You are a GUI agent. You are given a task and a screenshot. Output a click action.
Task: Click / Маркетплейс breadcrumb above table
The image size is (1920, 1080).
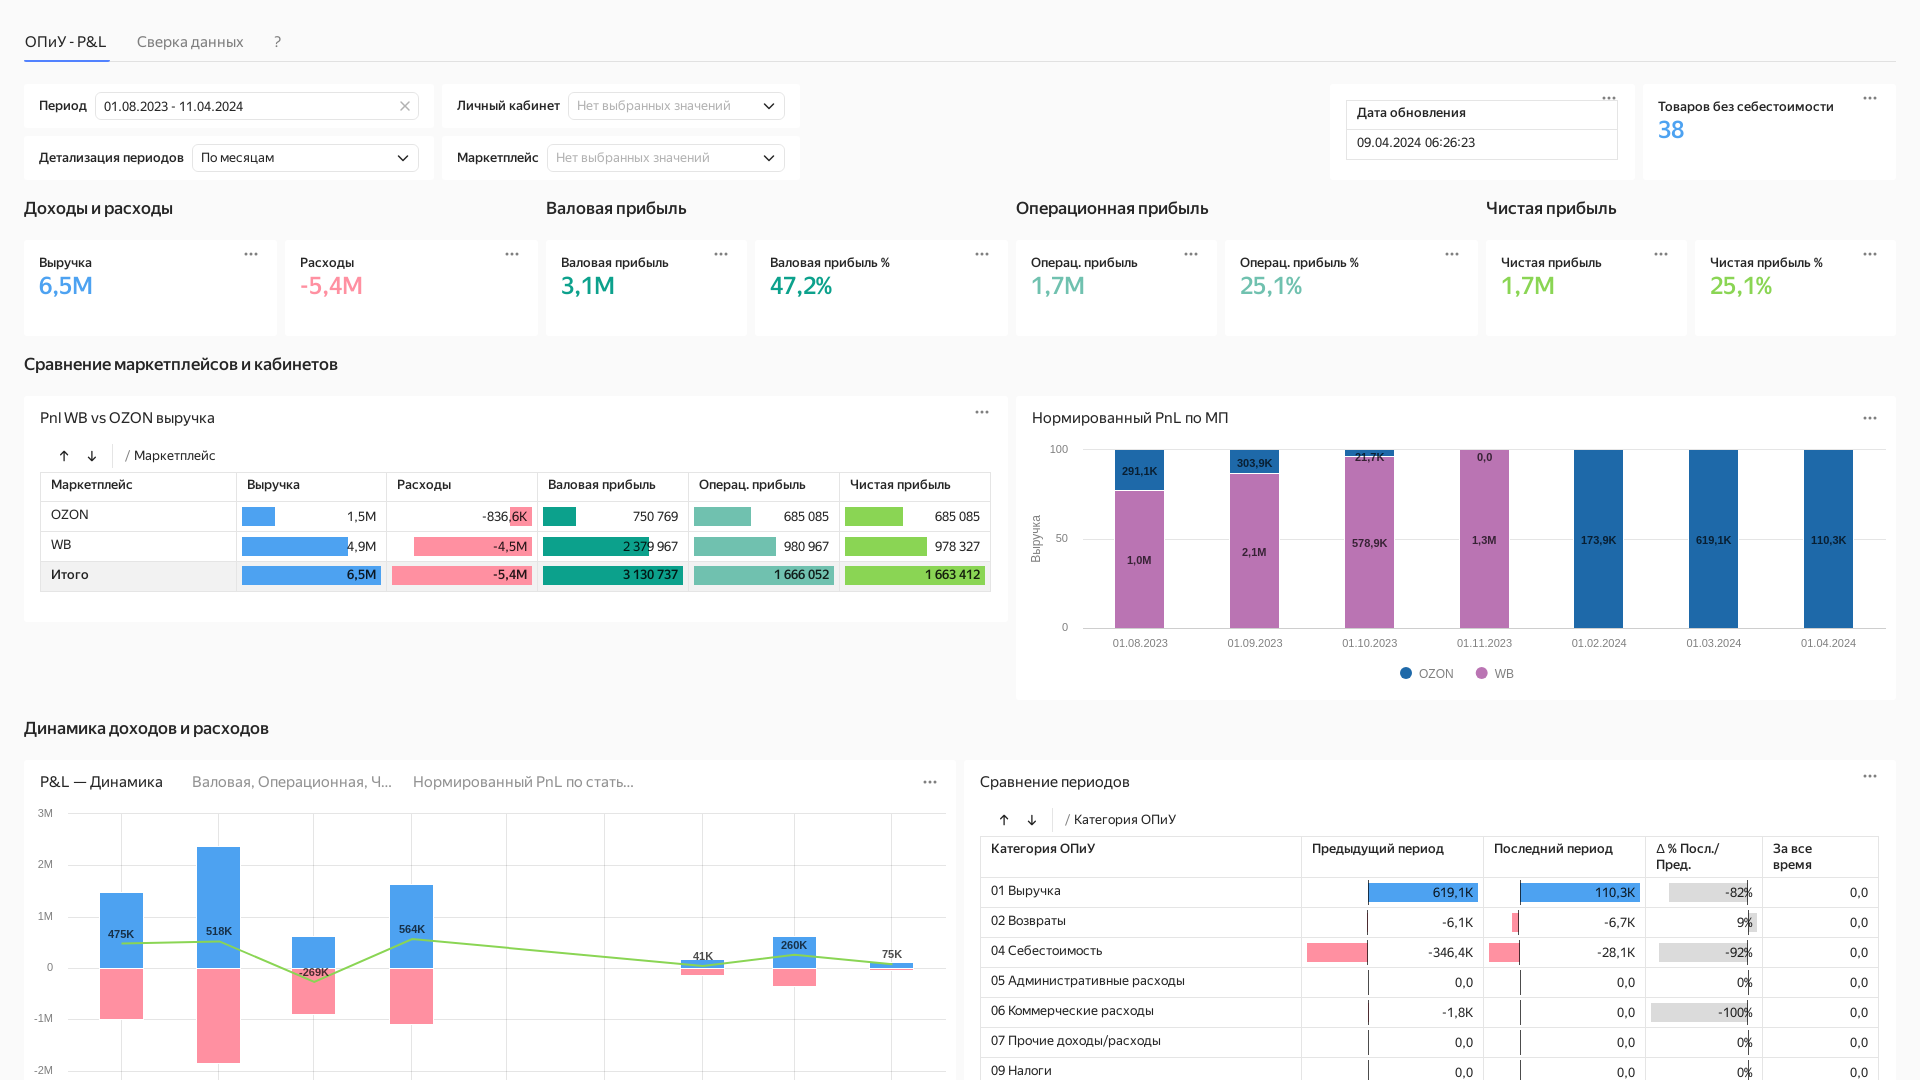170,456
